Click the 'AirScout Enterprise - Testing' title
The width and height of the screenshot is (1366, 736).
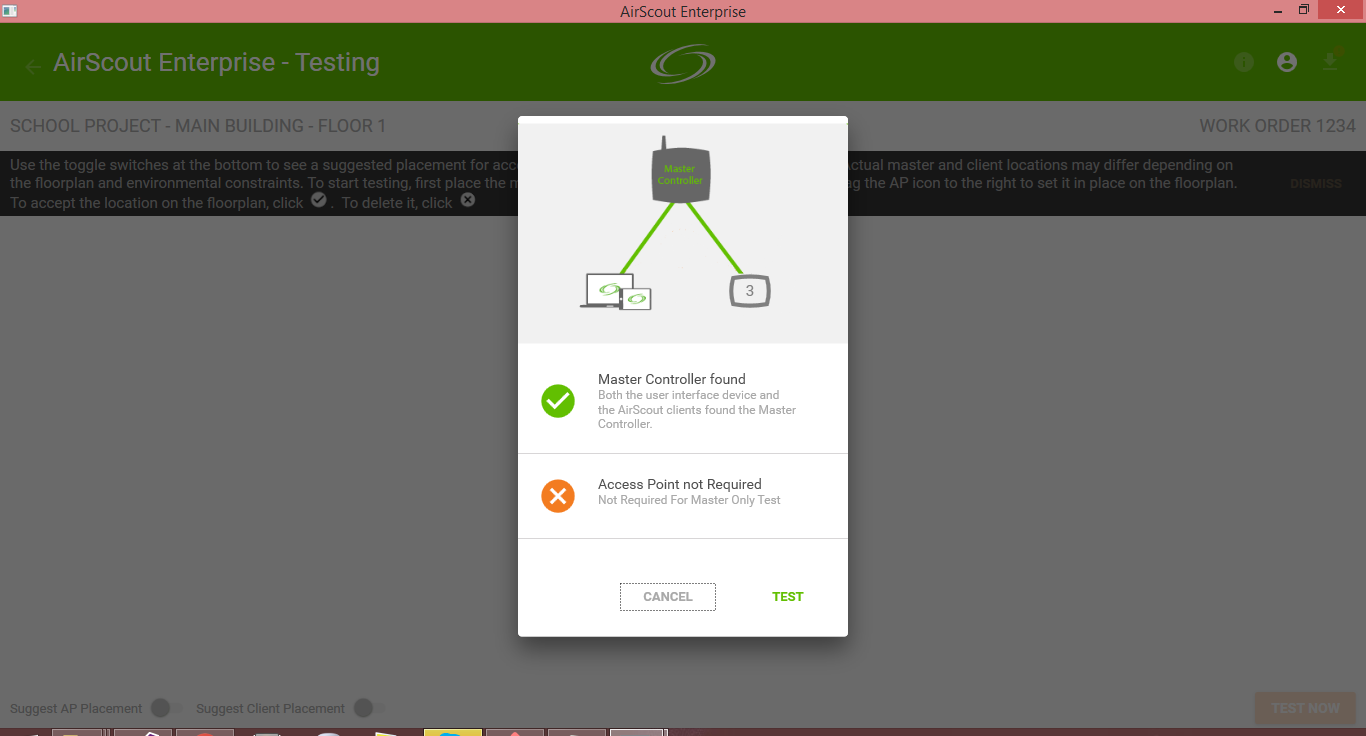(x=216, y=62)
